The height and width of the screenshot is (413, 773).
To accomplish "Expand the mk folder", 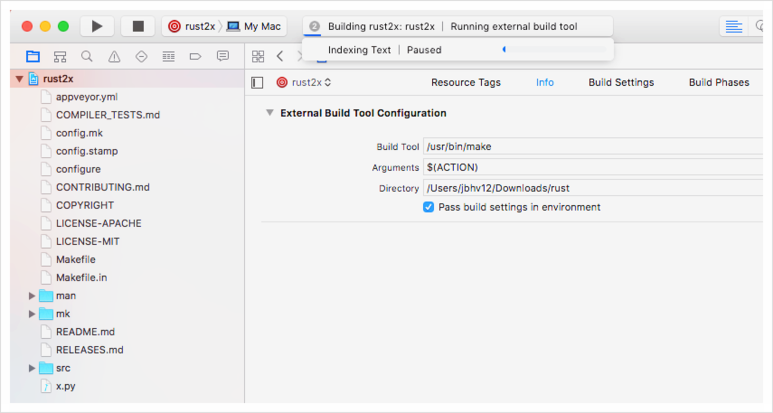I will 32,314.
